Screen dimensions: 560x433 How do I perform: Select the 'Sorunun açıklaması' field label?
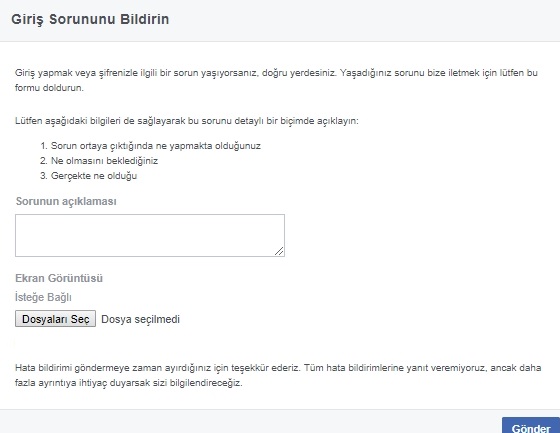(x=66, y=201)
